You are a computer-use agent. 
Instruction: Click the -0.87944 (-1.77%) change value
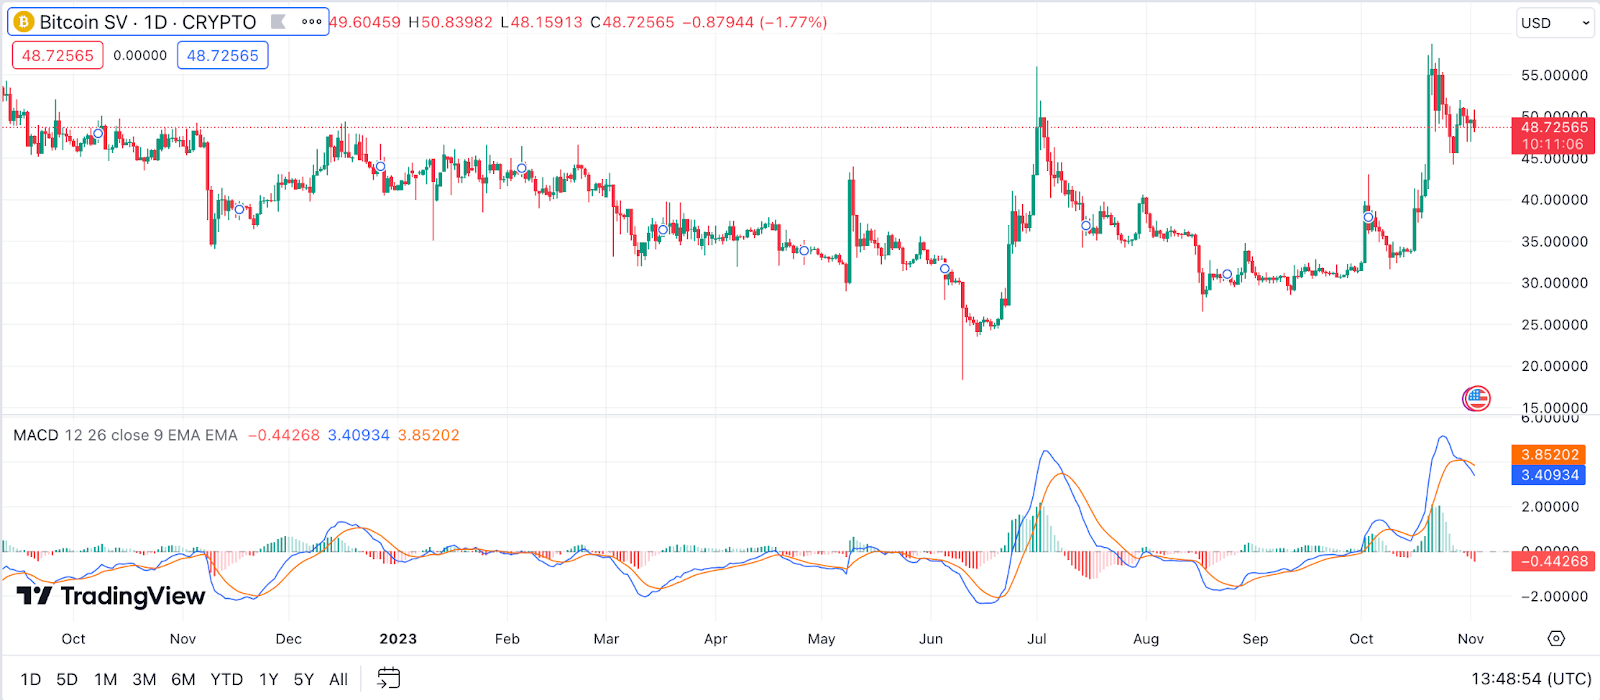(754, 22)
